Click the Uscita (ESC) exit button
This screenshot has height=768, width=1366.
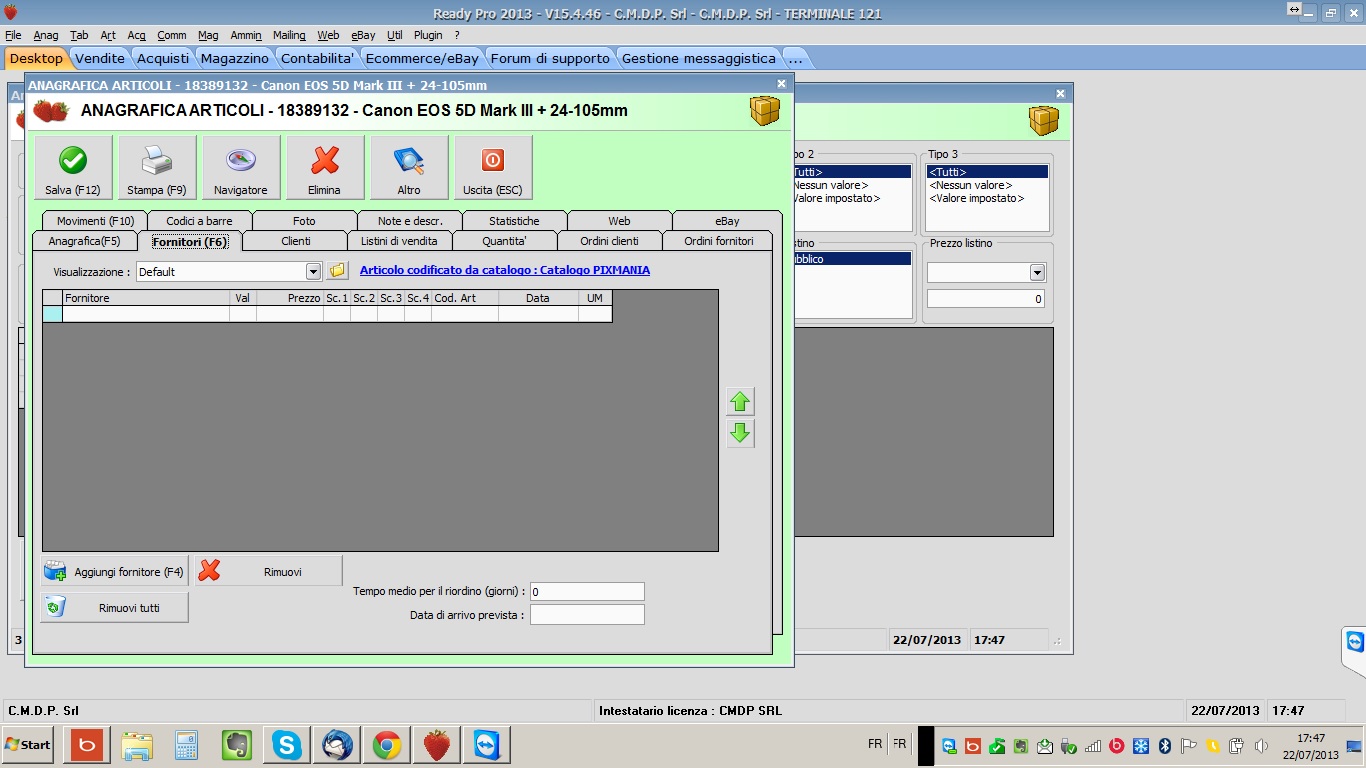493,167
